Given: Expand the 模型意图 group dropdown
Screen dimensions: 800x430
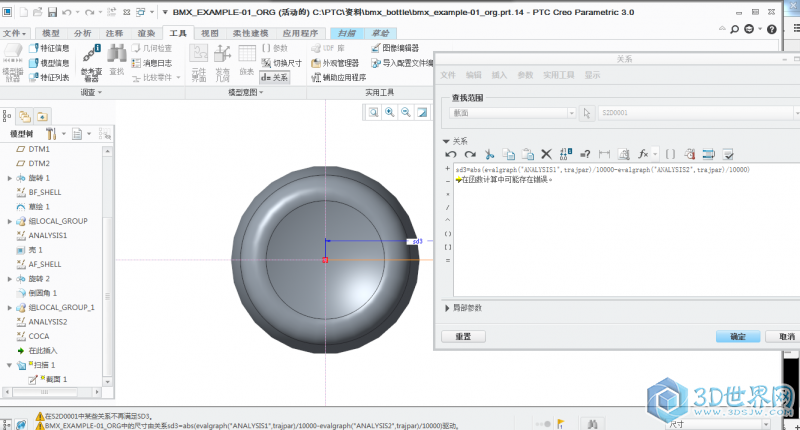Looking at the screenshot, I should tap(245, 92).
